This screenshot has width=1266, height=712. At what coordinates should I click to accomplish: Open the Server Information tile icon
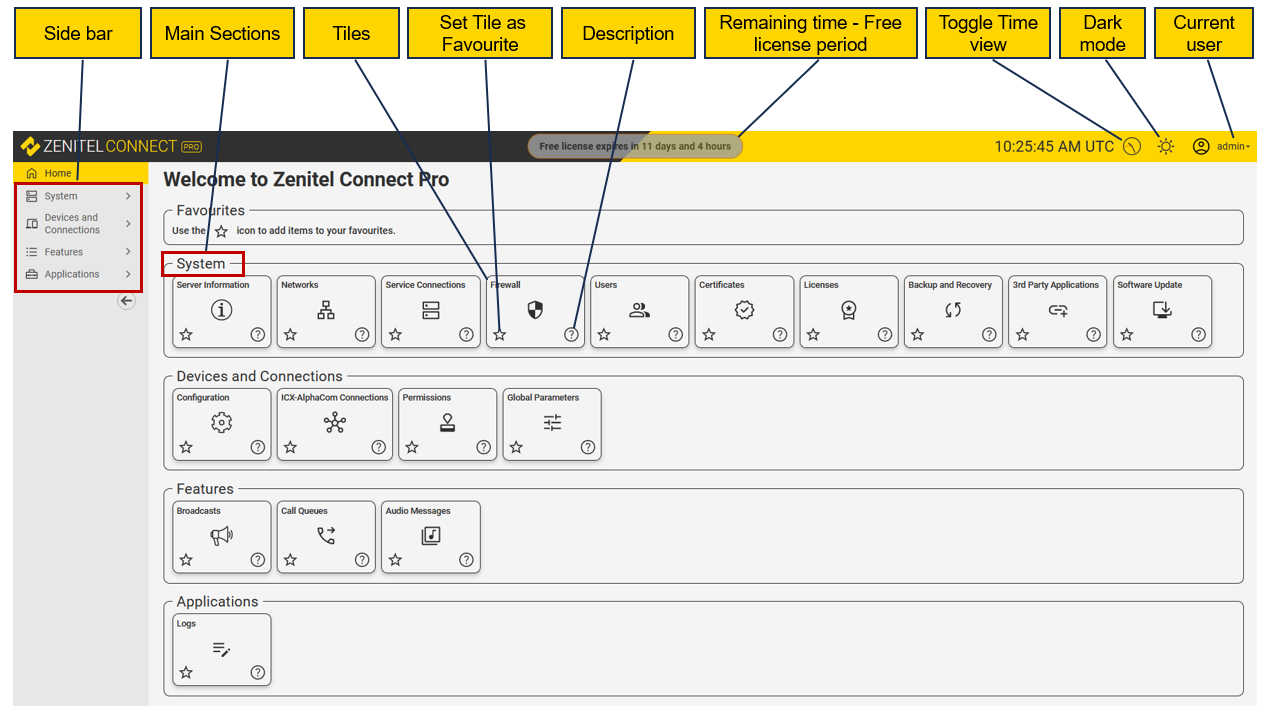click(222, 310)
